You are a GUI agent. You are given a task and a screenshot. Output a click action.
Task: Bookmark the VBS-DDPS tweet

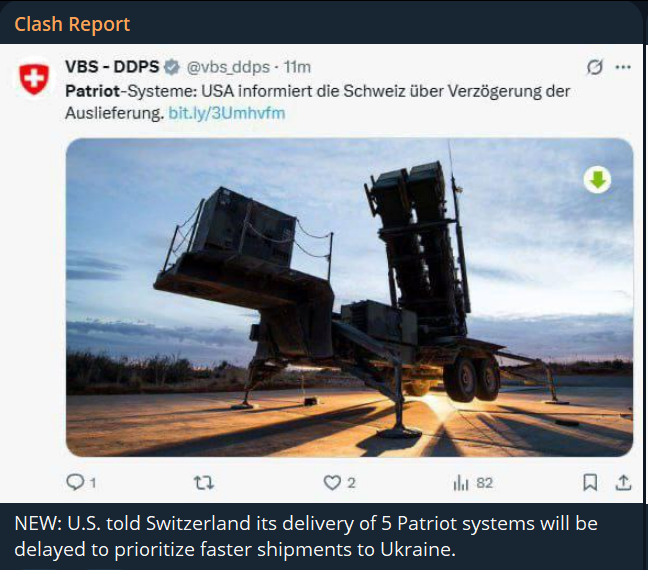pos(590,482)
